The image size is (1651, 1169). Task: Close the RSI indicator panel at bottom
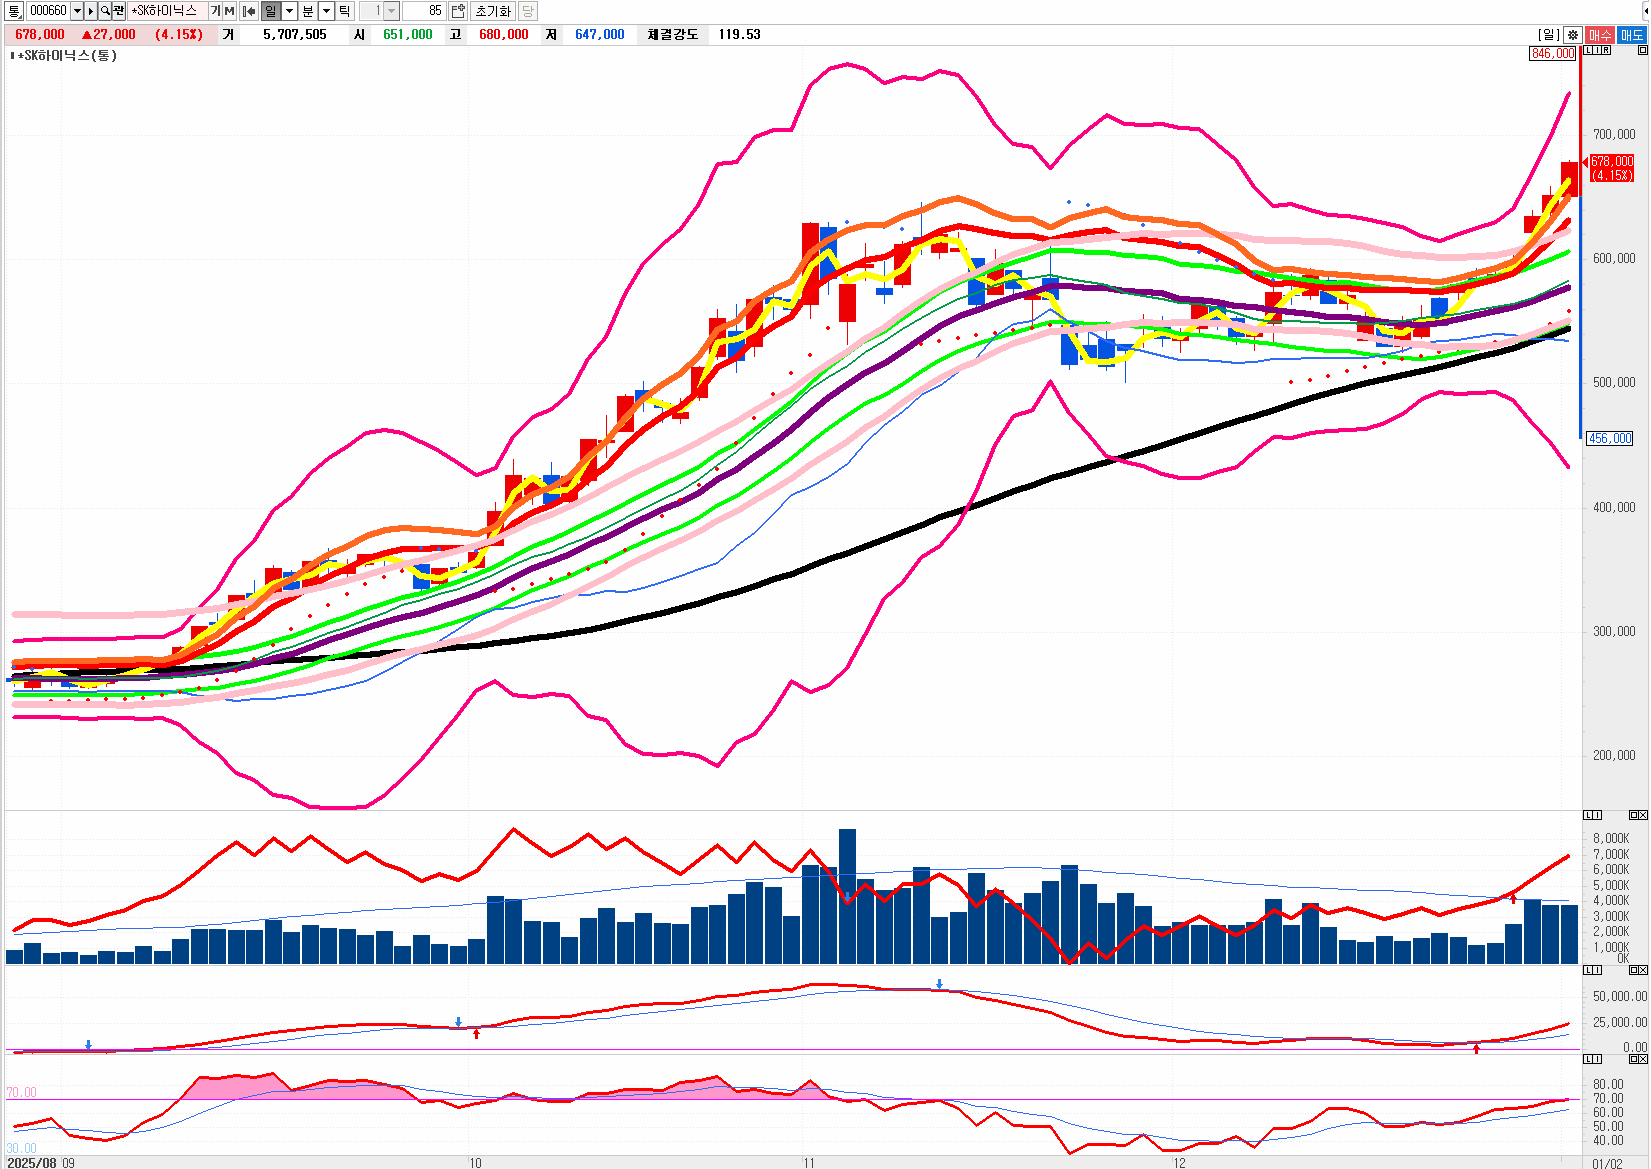point(1641,1059)
